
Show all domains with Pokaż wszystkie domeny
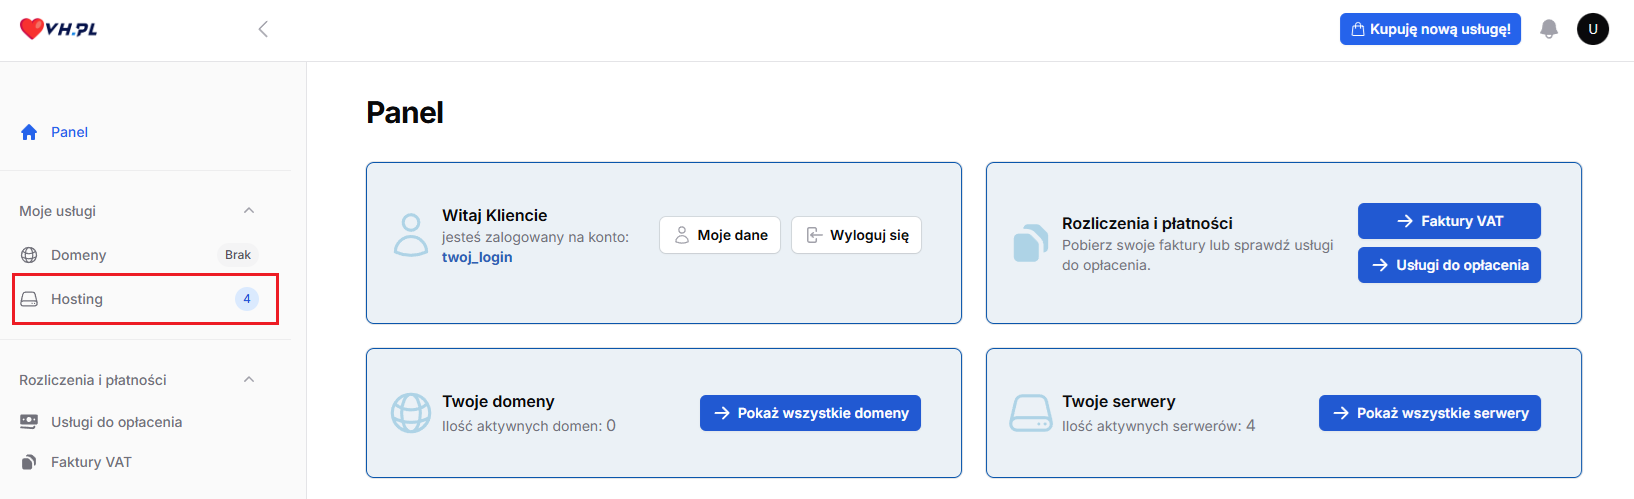tap(810, 413)
